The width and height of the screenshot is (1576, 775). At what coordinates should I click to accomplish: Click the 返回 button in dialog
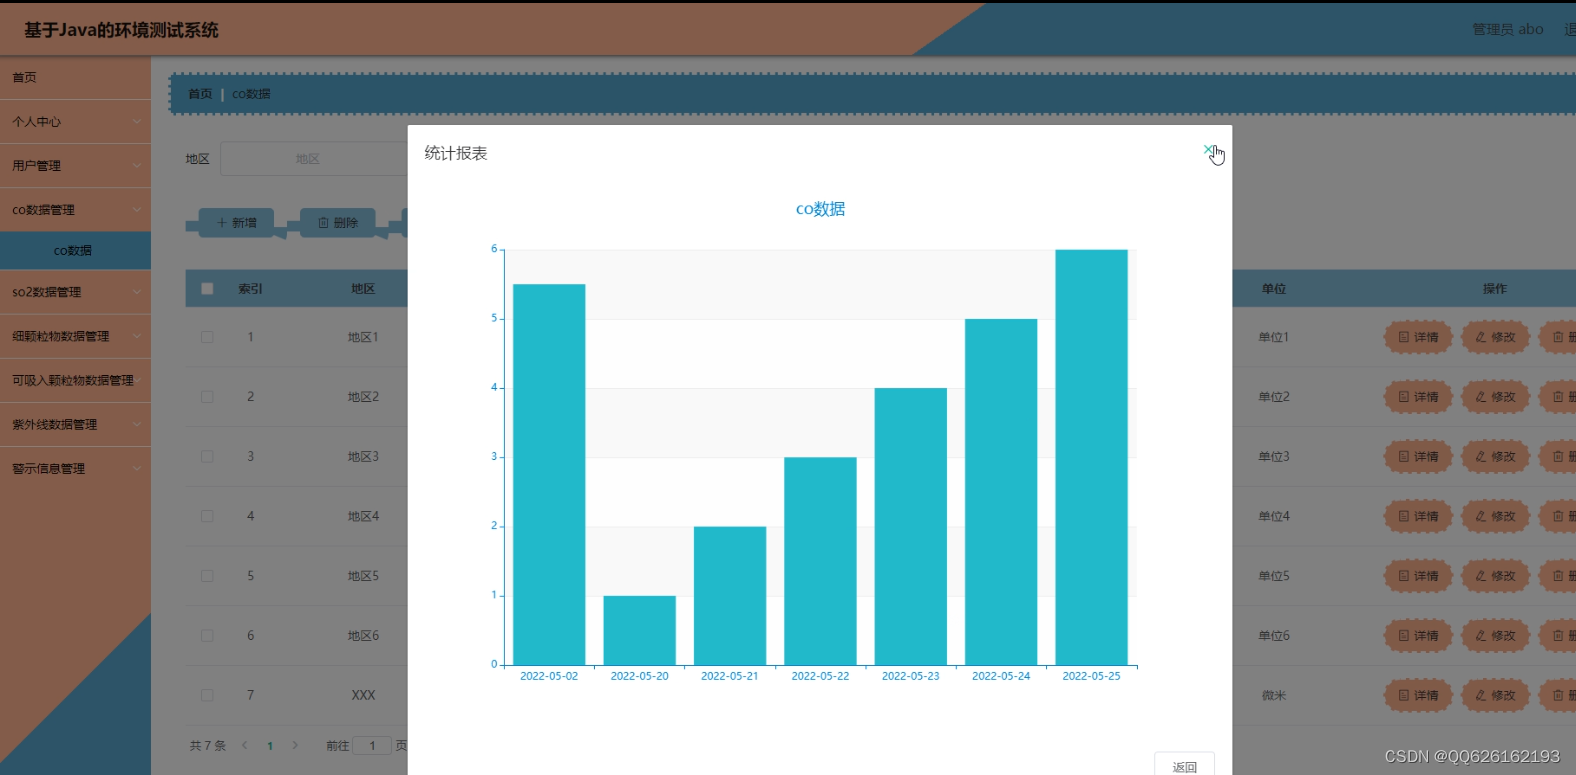(1184, 765)
